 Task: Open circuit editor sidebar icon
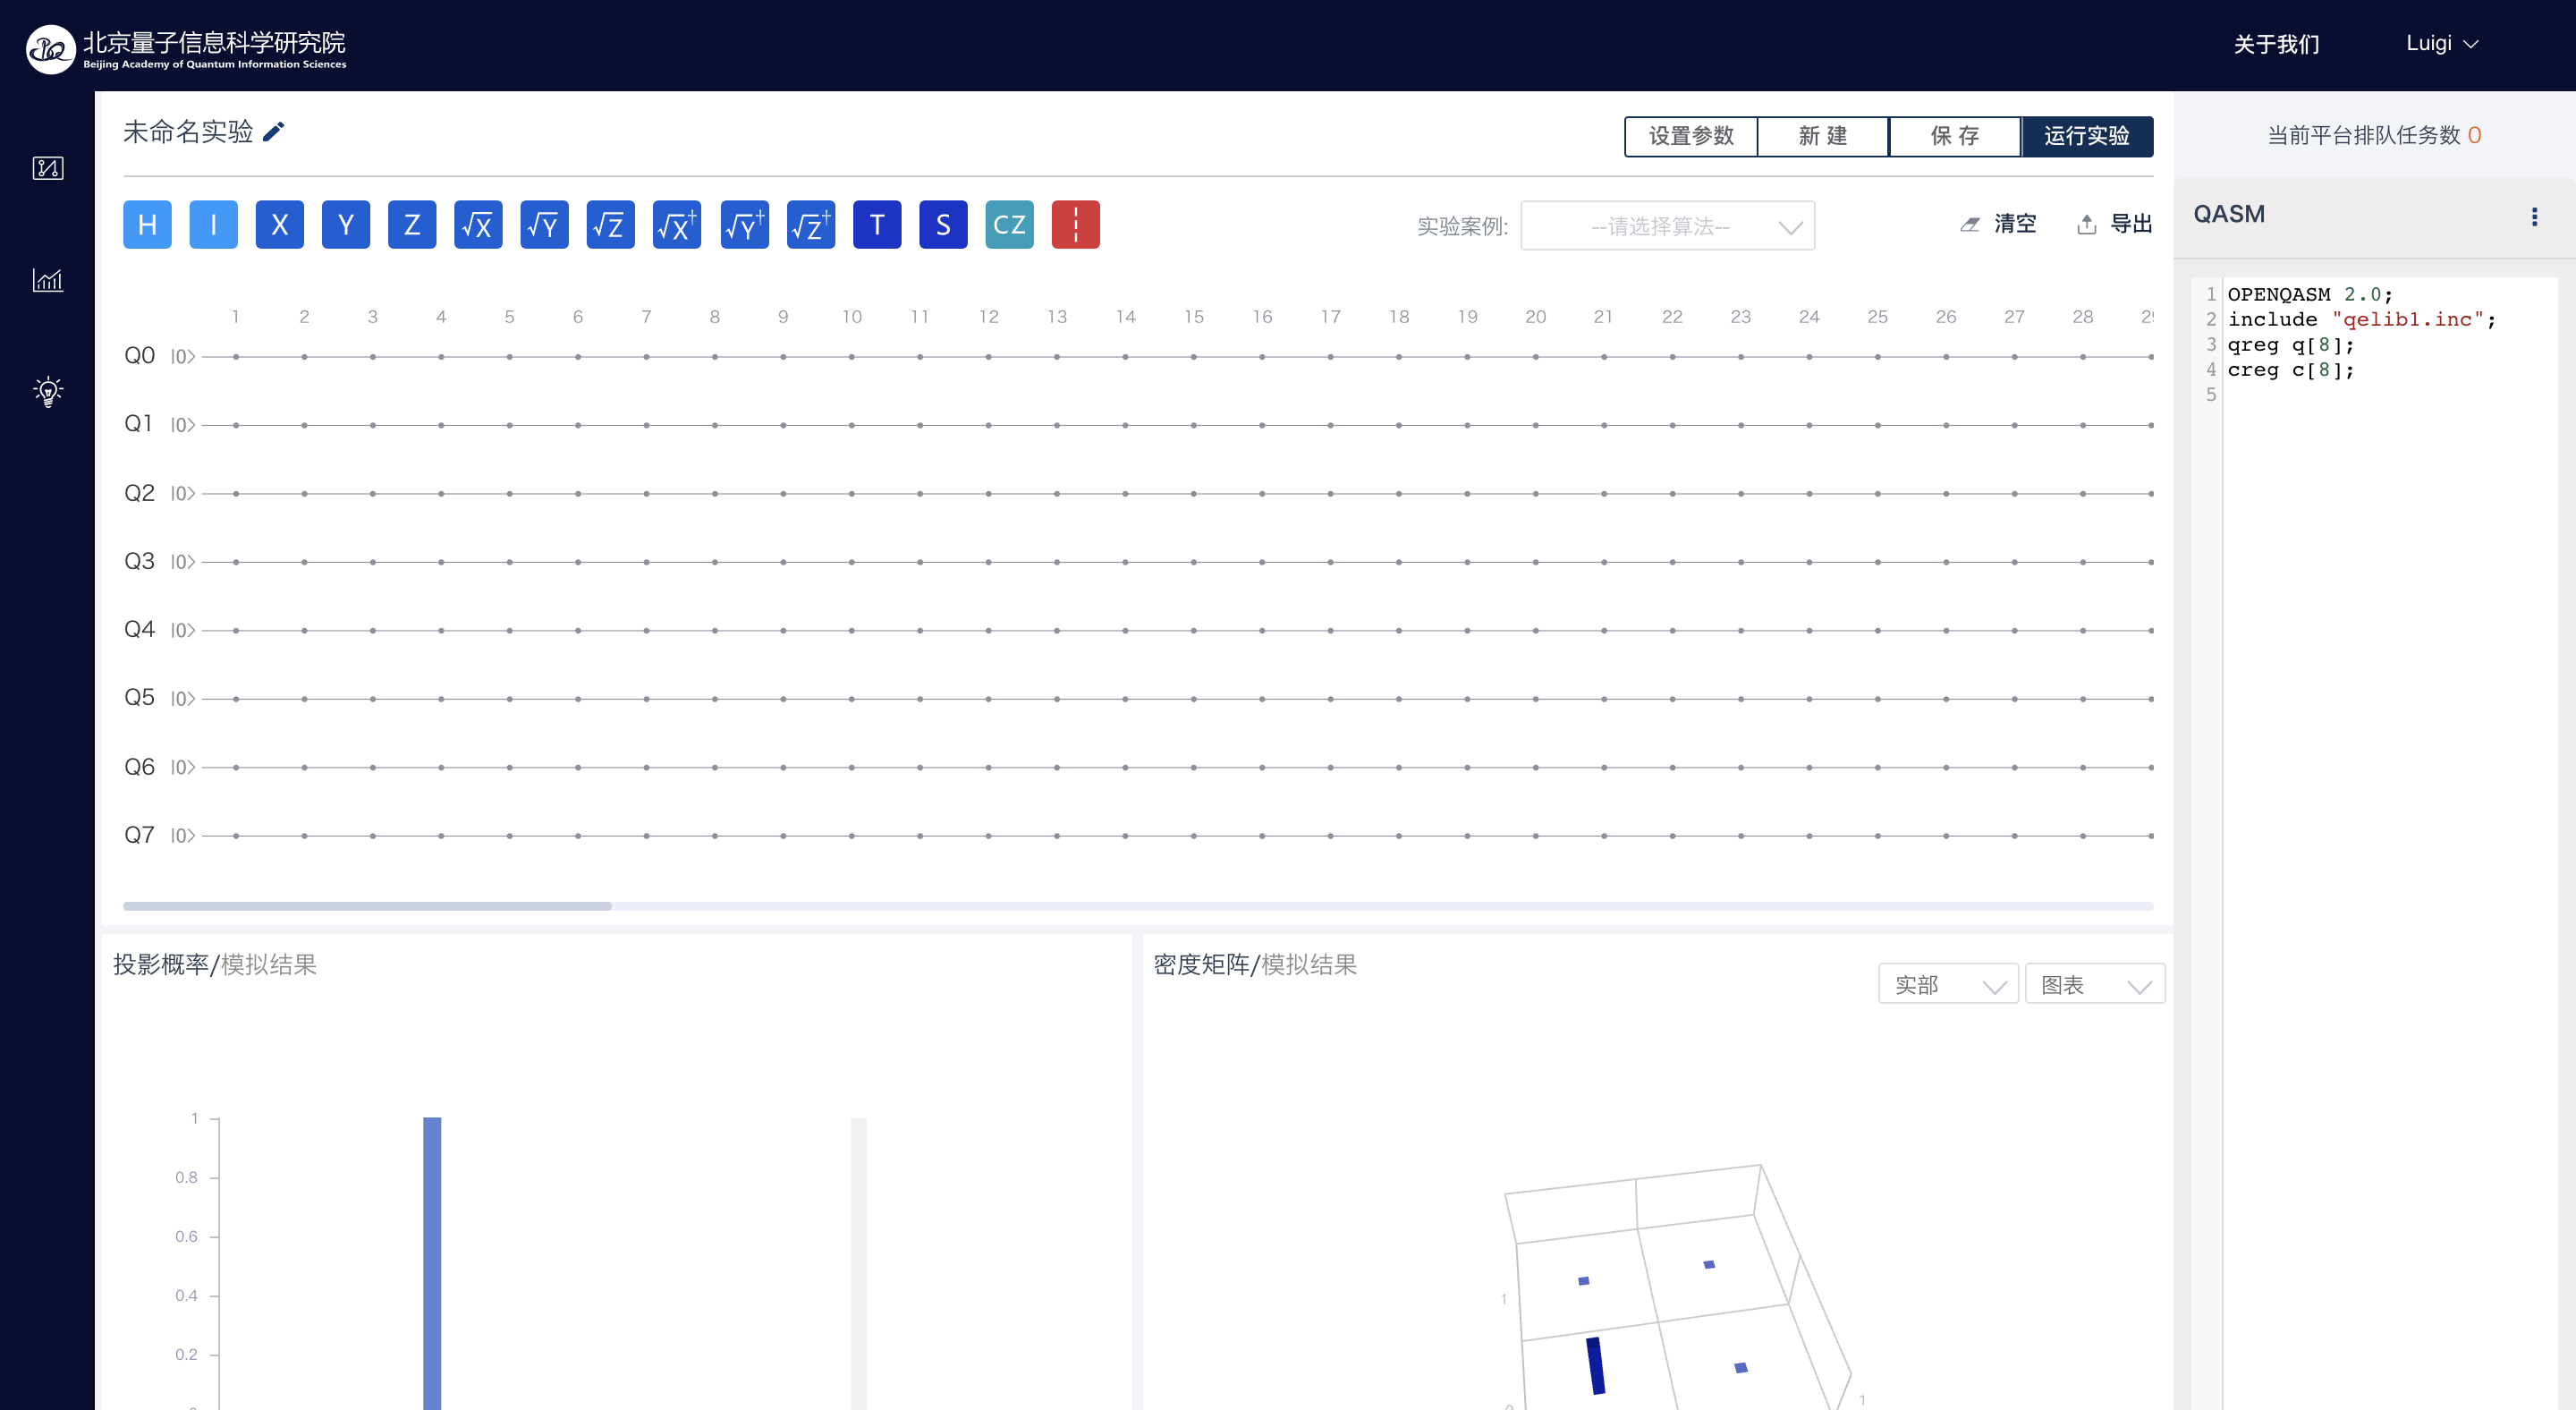pyautogui.click(x=48, y=168)
